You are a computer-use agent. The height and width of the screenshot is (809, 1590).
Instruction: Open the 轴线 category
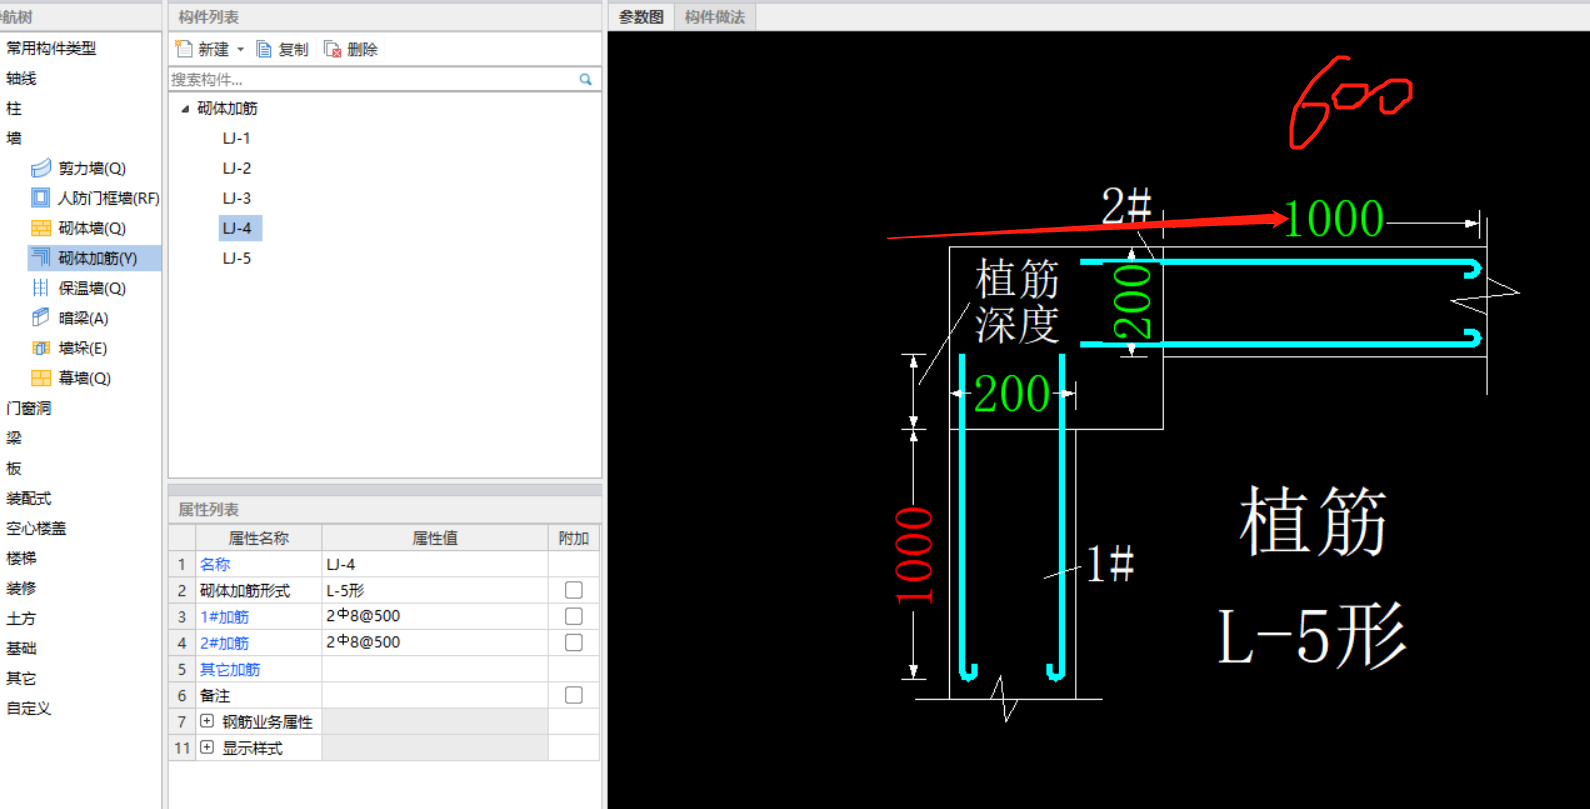21,78
